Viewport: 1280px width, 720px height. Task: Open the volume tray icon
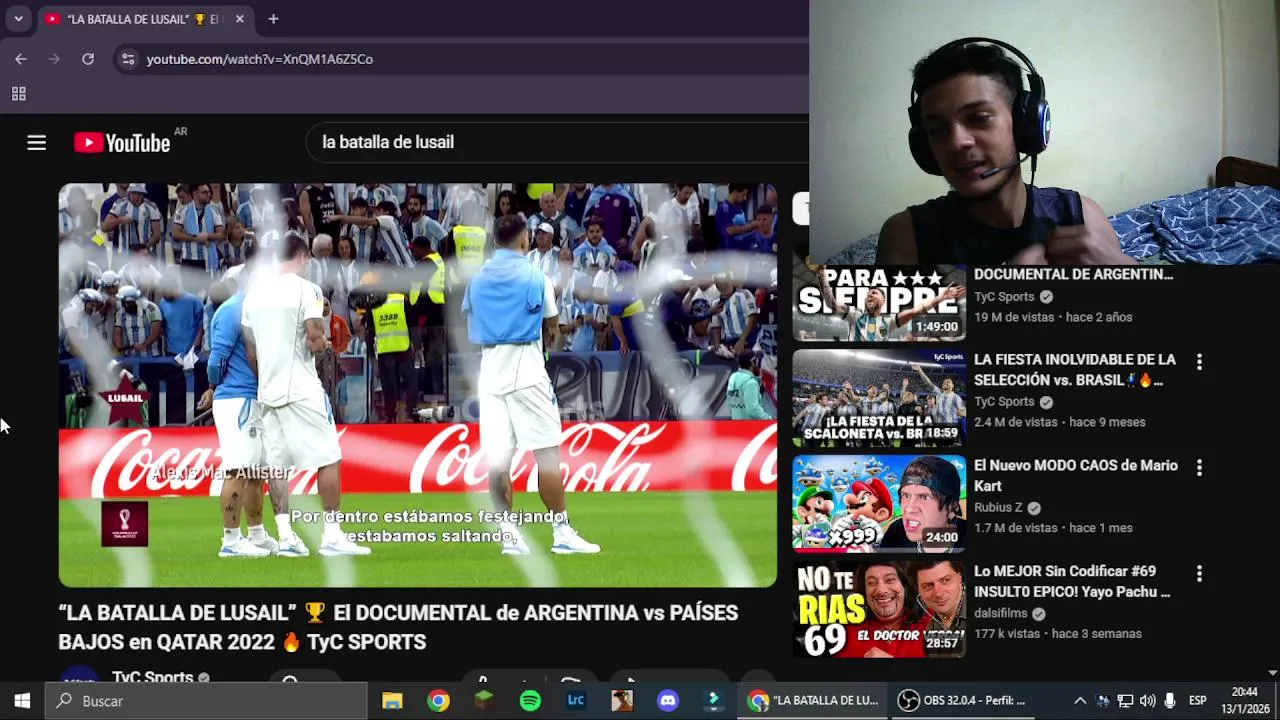coord(1147,701)
